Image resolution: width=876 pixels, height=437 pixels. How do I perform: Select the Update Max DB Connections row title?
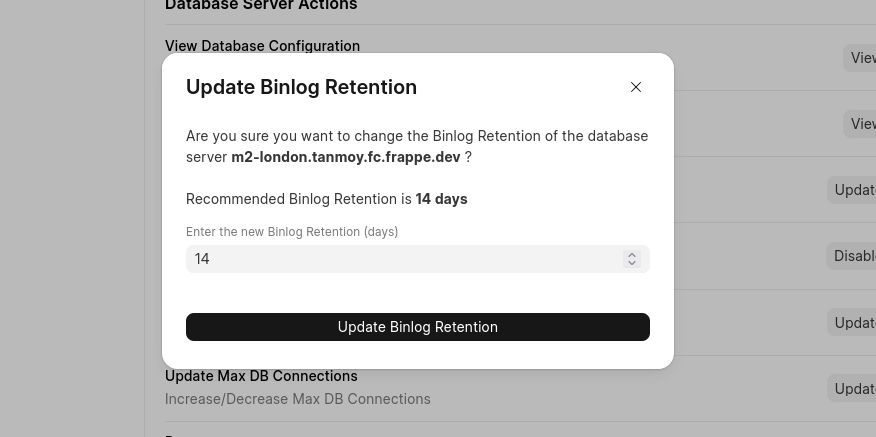click(x=261, y=376)
